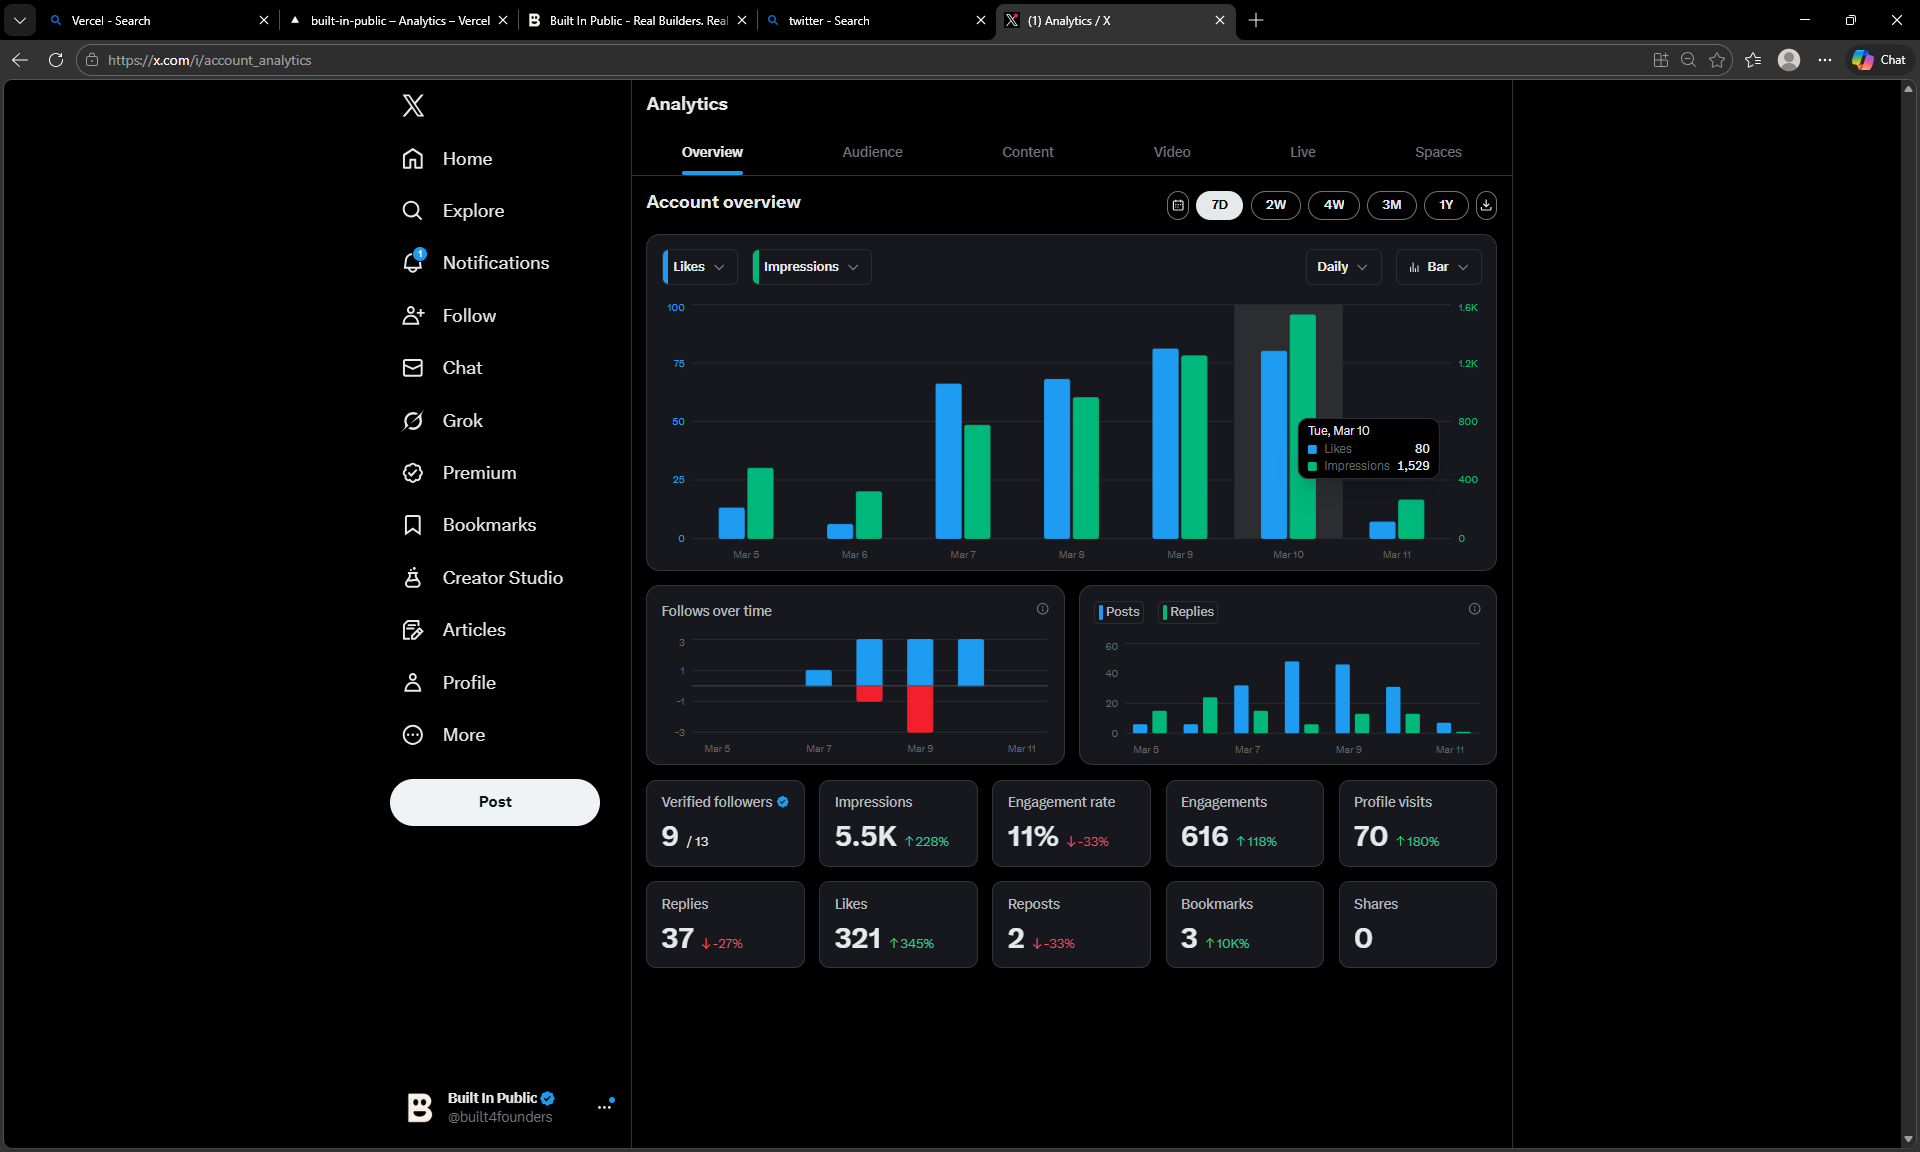
Task: Click the Notifications bell icon
Action: pyautogui.click(x=413, y=263)
